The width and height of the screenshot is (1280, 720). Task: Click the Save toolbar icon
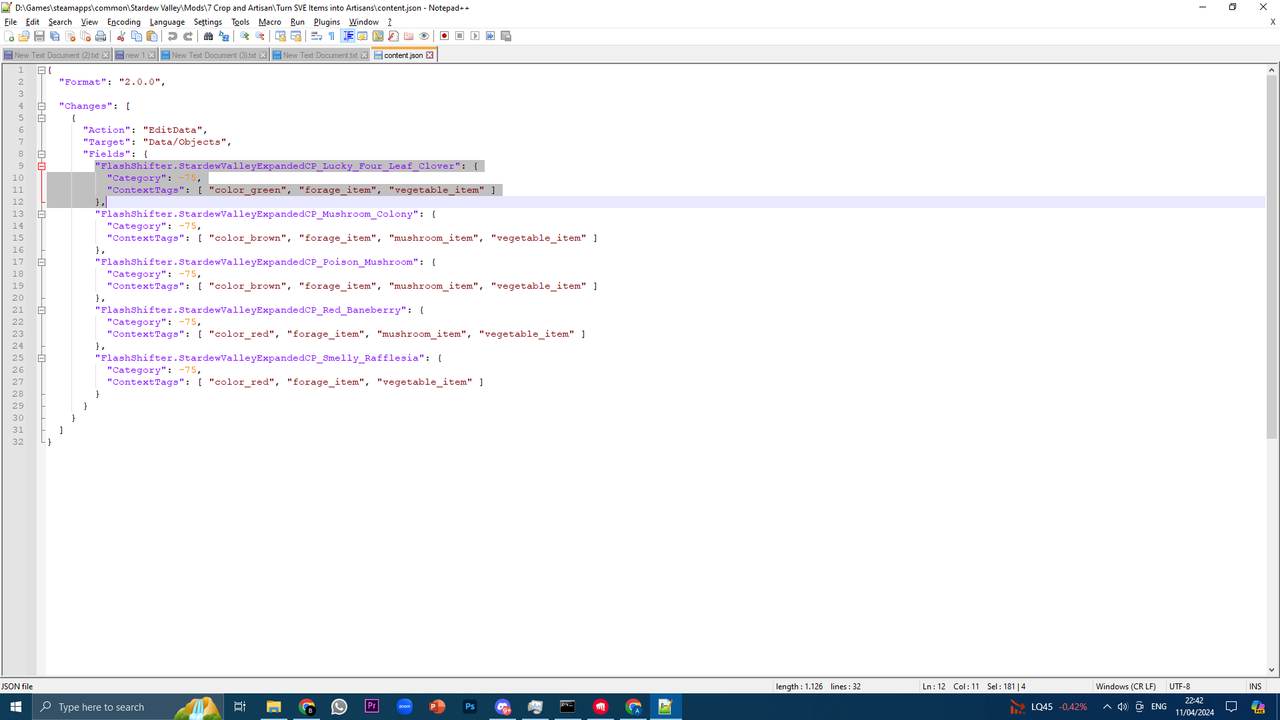(39, 36)
